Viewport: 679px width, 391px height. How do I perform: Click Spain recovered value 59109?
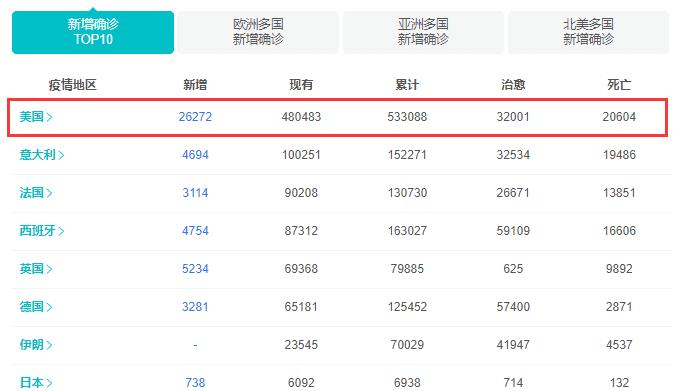point(513,231)
